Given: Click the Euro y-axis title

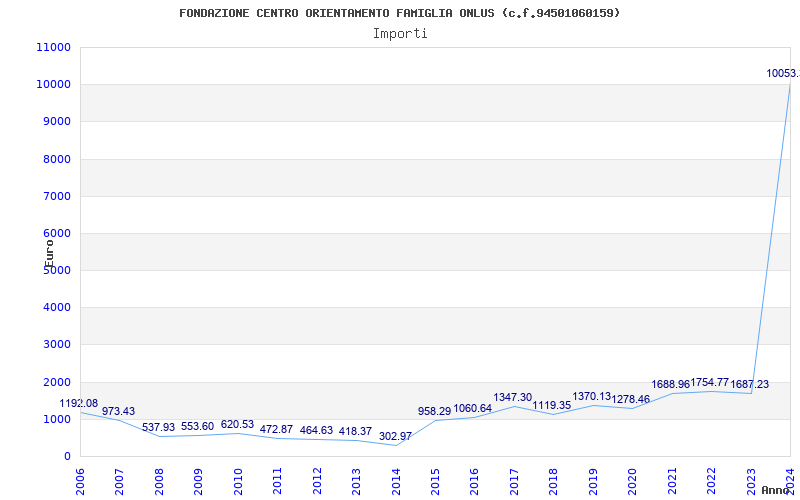Looking at the screenshot, I should pyautogui.click(x=49, y=254).
